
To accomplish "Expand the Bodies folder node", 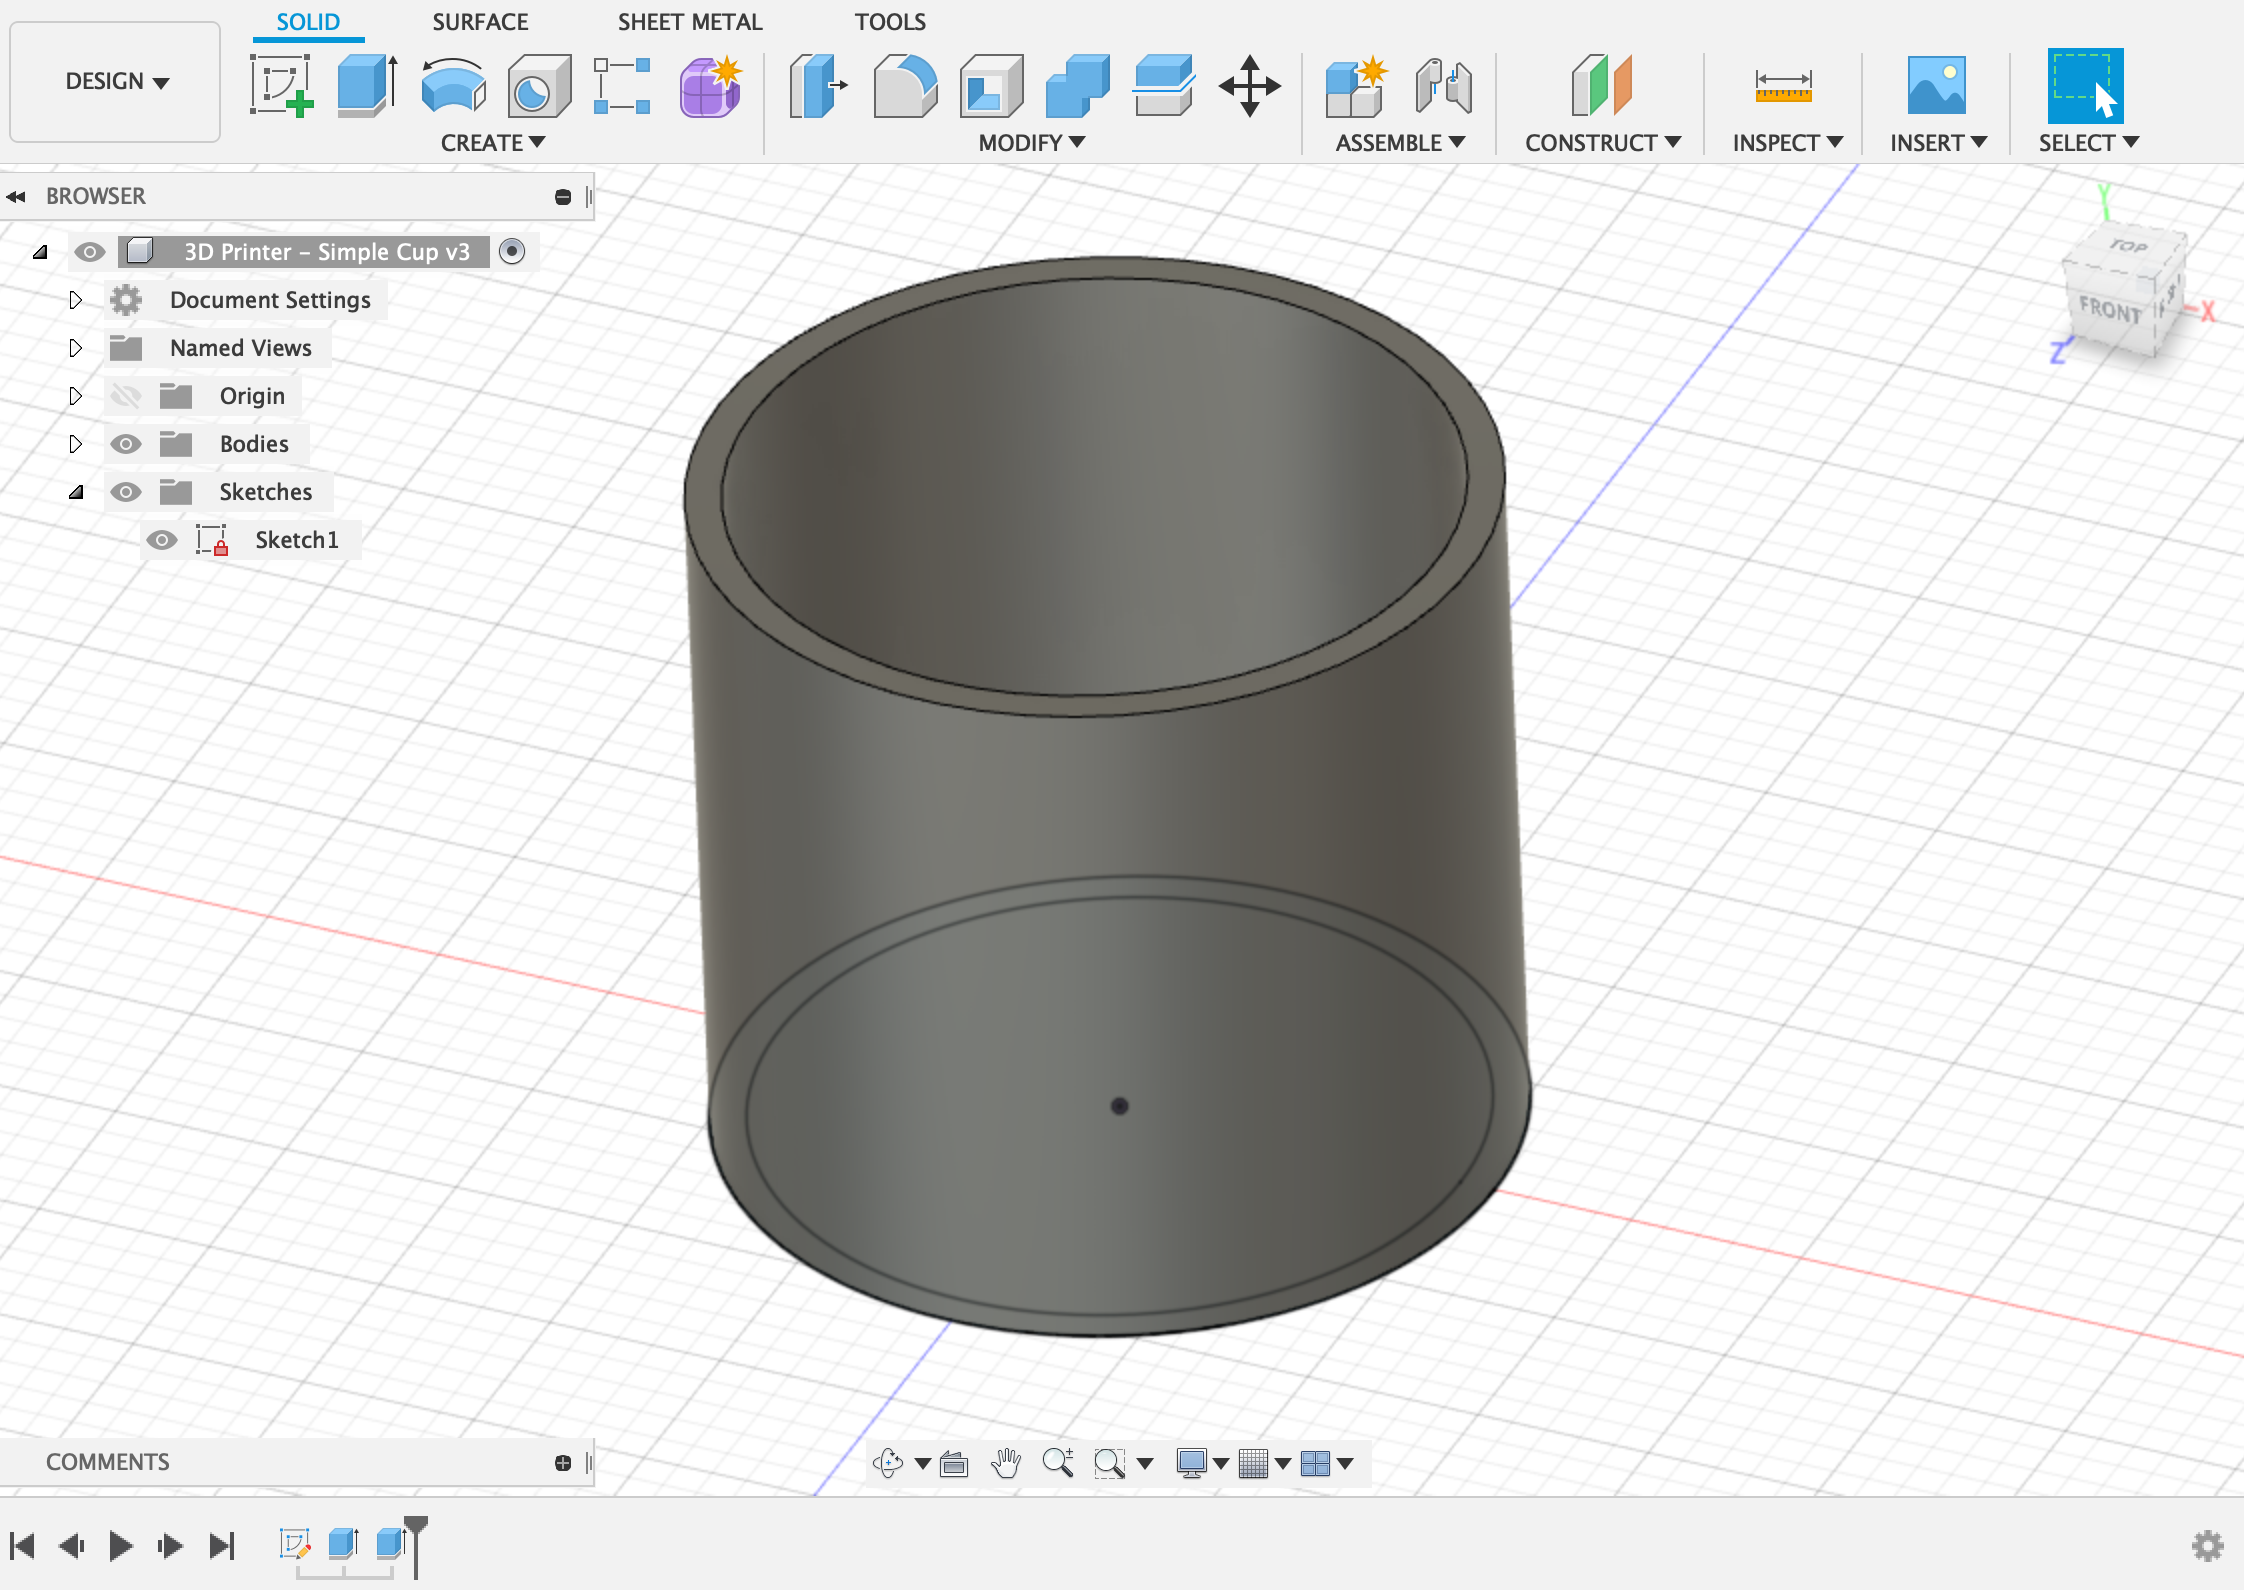I will click(x=75, y=444).
